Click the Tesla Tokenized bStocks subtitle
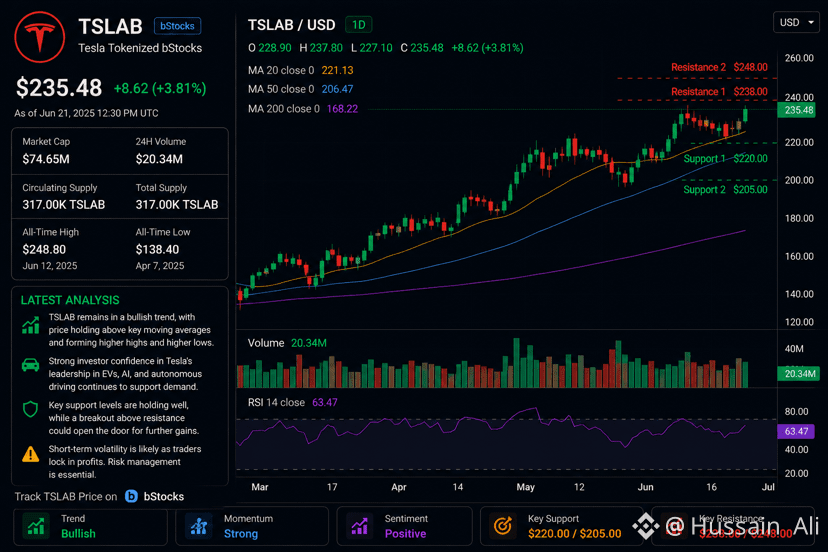 coord(140,48)
